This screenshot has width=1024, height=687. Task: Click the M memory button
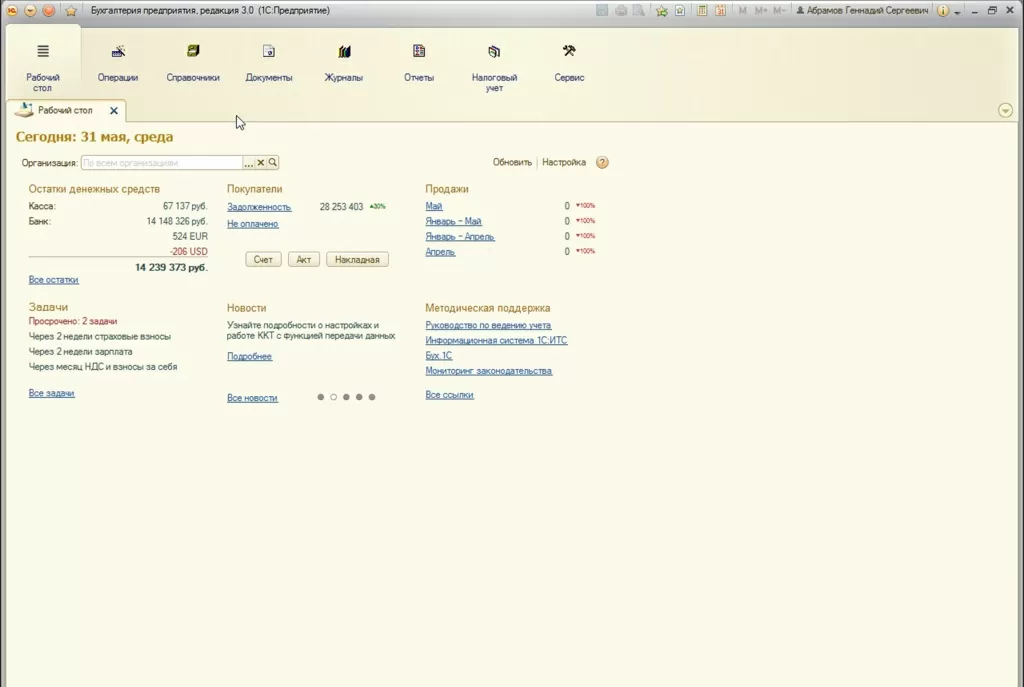pos(743,10)
